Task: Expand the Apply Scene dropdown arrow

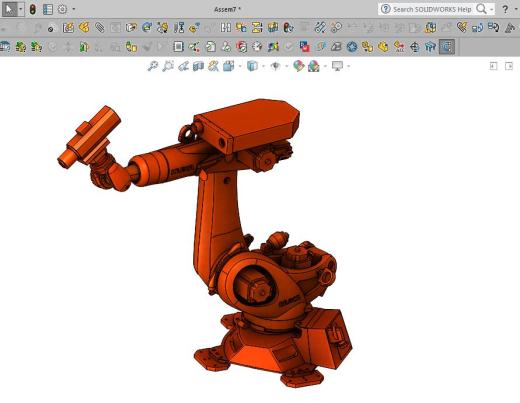Action: pyautogui.click(x=325, y=66)
